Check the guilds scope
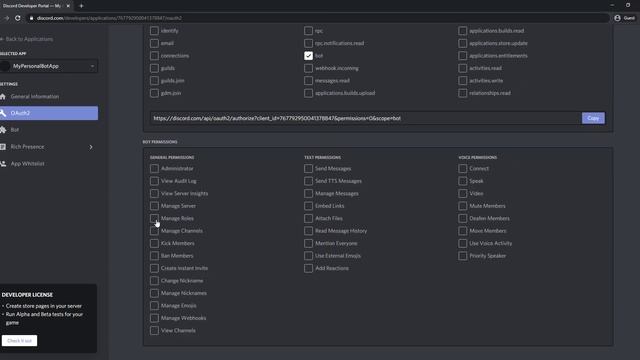This screenshot has height=360, width=640. point(154,68)
